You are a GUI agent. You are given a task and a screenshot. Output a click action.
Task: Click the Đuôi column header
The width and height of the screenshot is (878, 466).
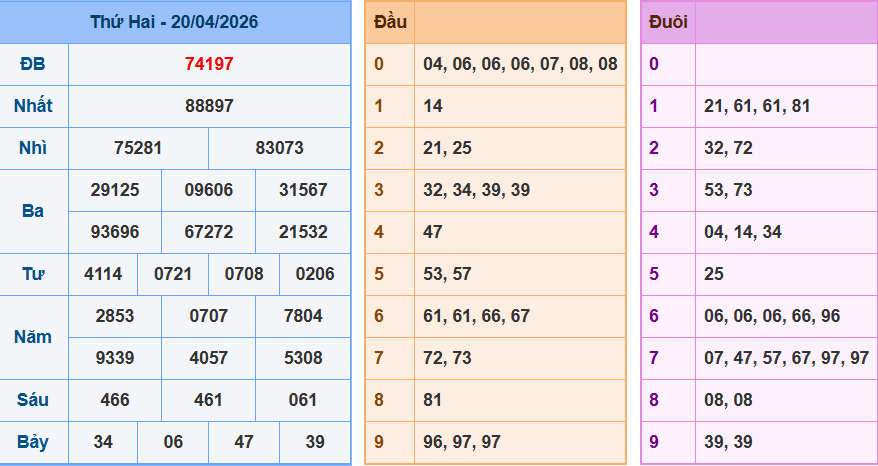pyautogui.click(x=668, y=22)
